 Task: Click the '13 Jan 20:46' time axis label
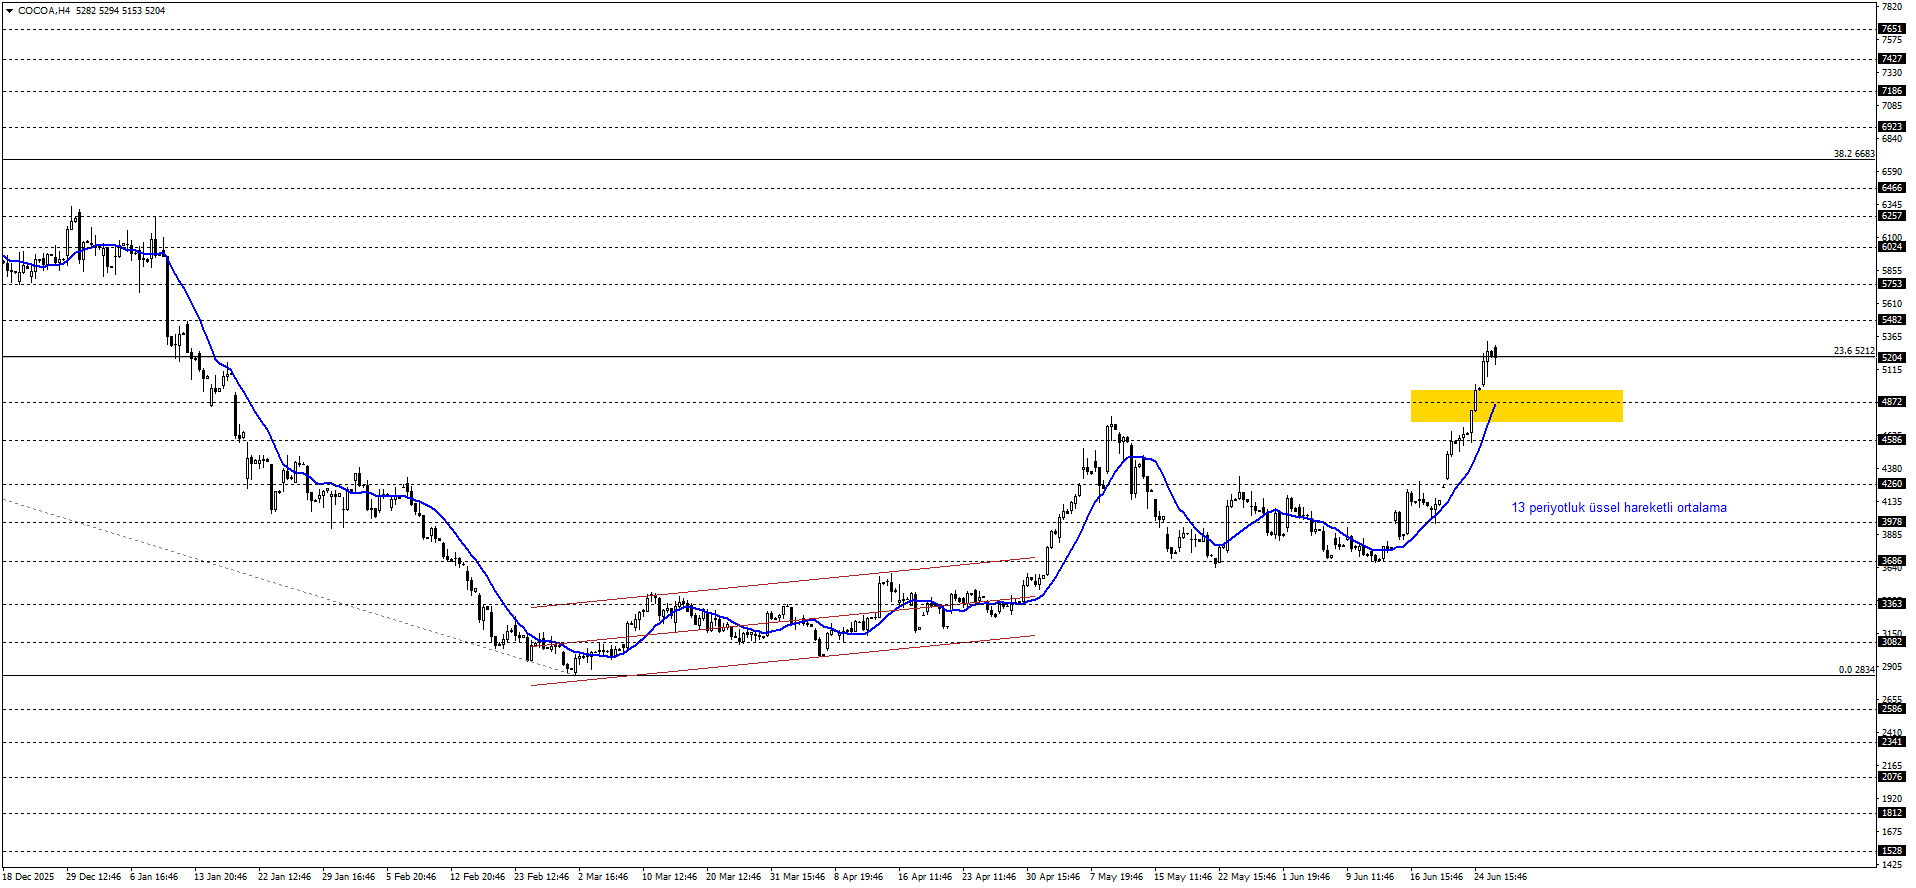point(220,877)
